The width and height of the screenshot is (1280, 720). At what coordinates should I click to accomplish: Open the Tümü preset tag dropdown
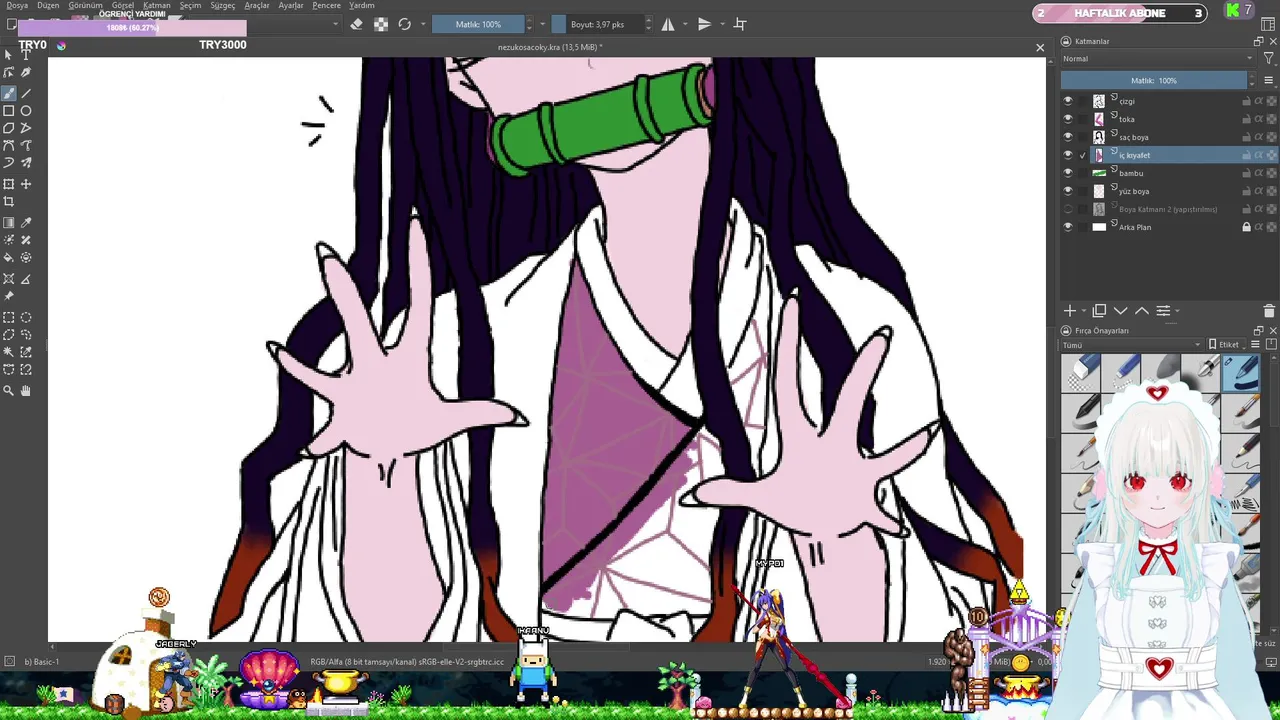click(1131, 345)
